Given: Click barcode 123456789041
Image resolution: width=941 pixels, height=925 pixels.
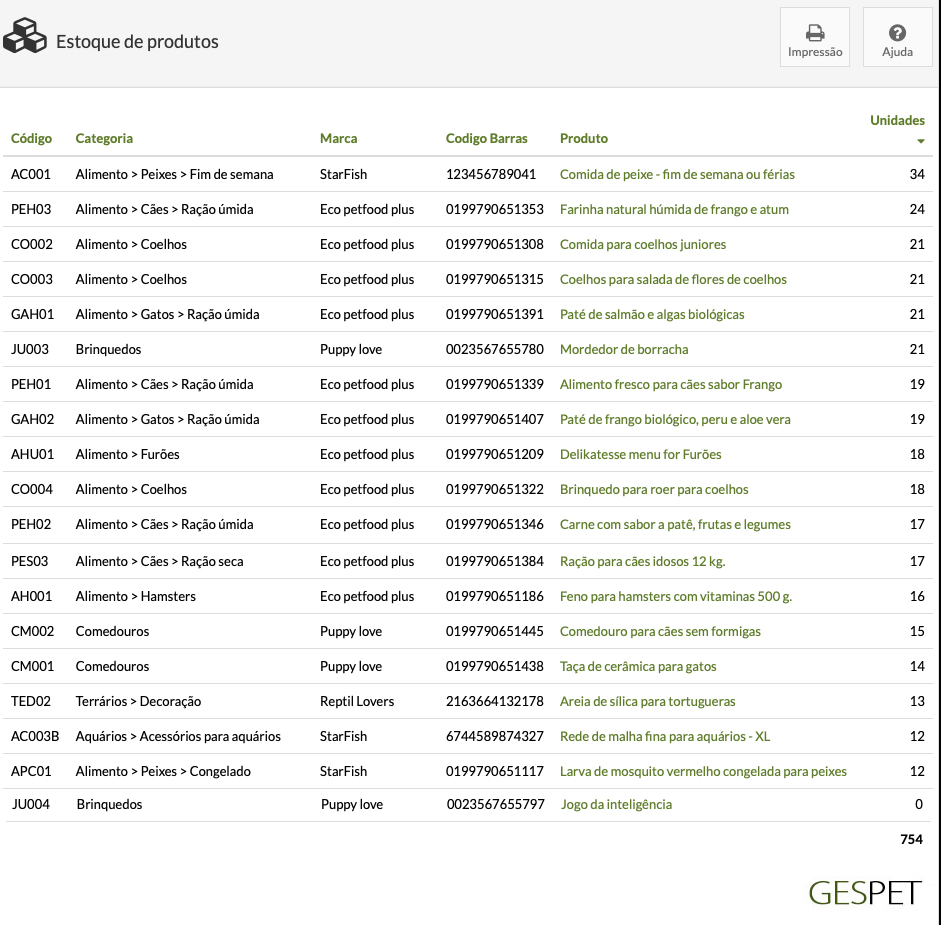Looking at the screenshot, I should 491,174.
